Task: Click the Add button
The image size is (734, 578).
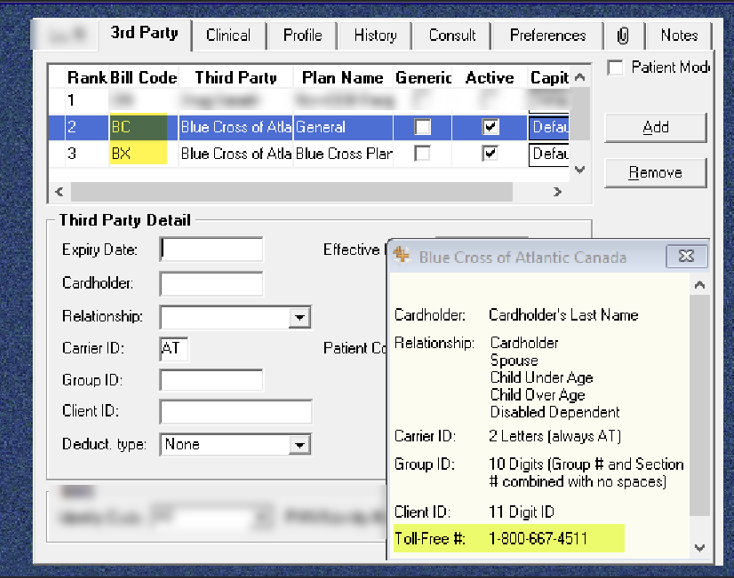Action: point(655,127)
